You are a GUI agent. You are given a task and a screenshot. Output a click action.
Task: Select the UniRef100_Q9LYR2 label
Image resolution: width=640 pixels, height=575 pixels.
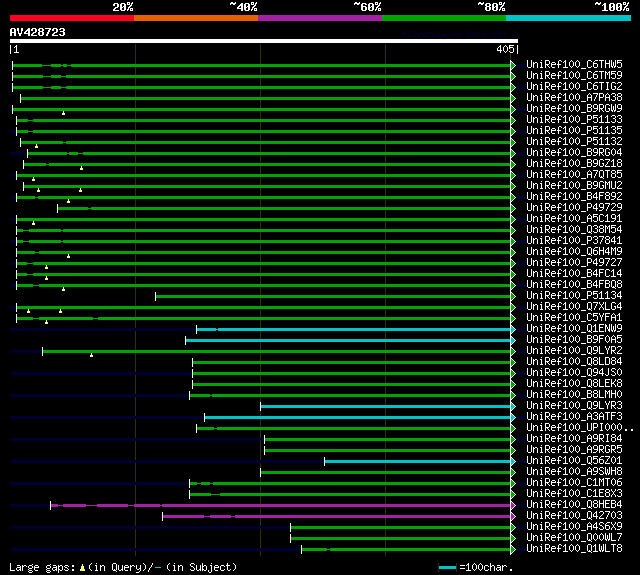coord(574,351)
